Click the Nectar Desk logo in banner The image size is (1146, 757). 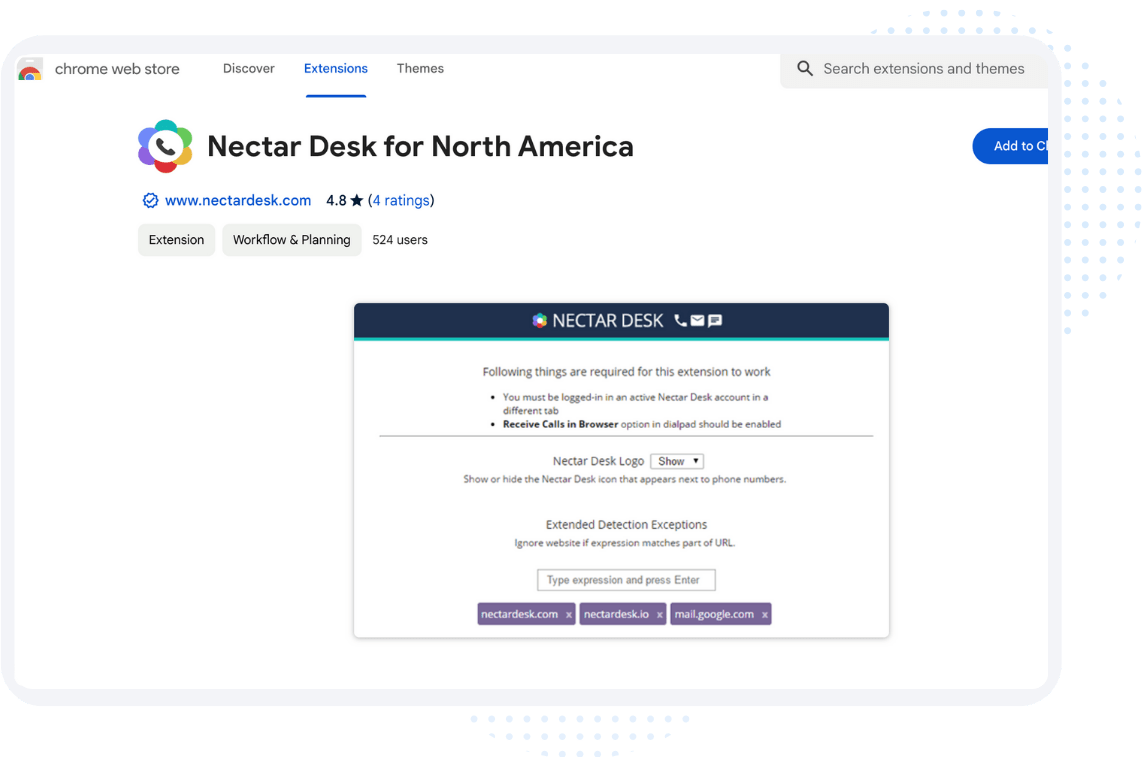[540, 321]
